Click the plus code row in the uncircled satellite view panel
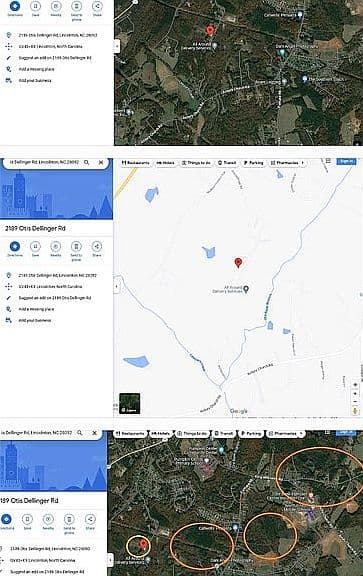Screen dimensions: 363x576 [50, 46]
